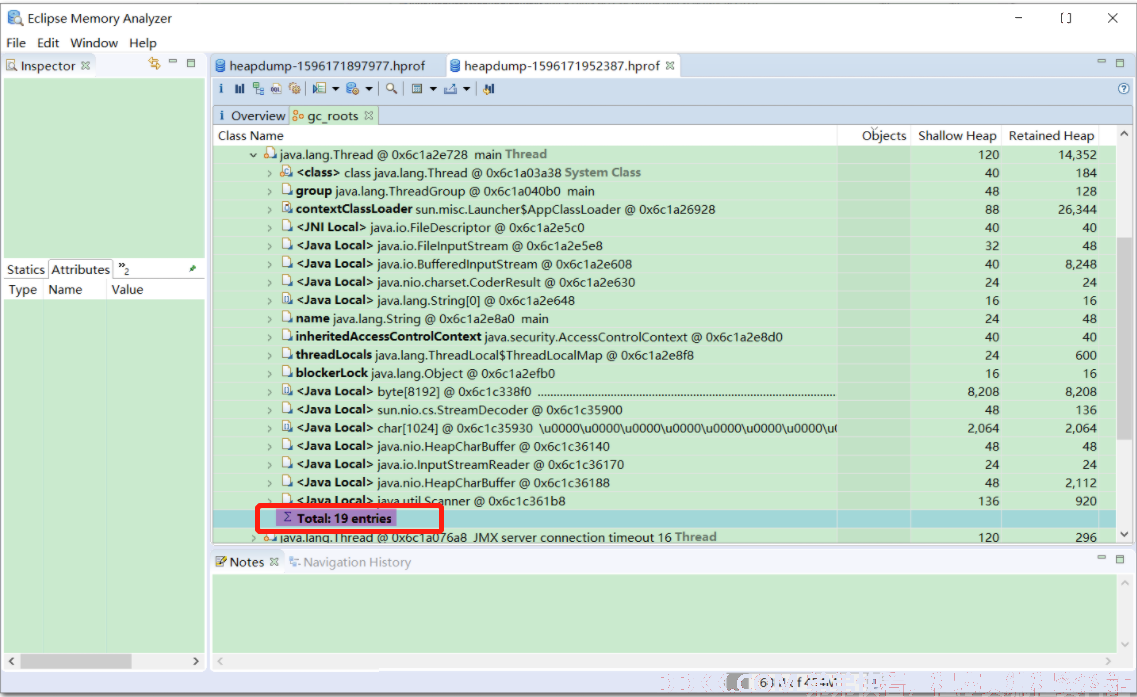Image resolution: width=1137 pixels, height=697 pixels.
Task: Minimize the heap dump editor area
Action: 1101,62
